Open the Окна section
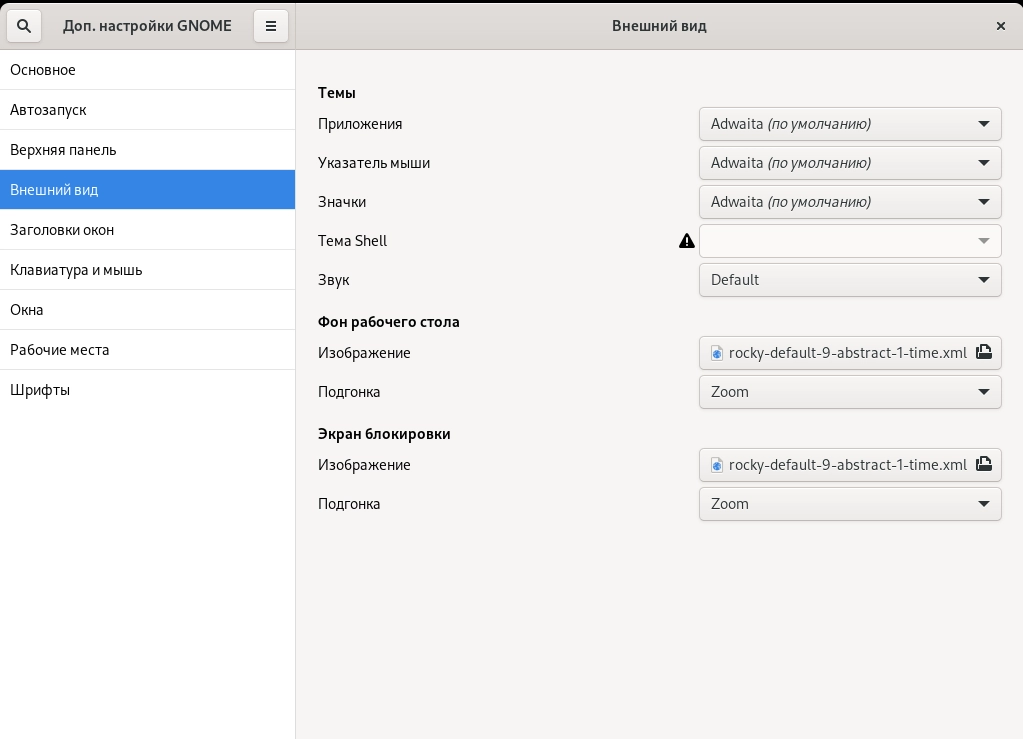The height and width of the screenshot is (739, 1023). [x=147, y=310]
